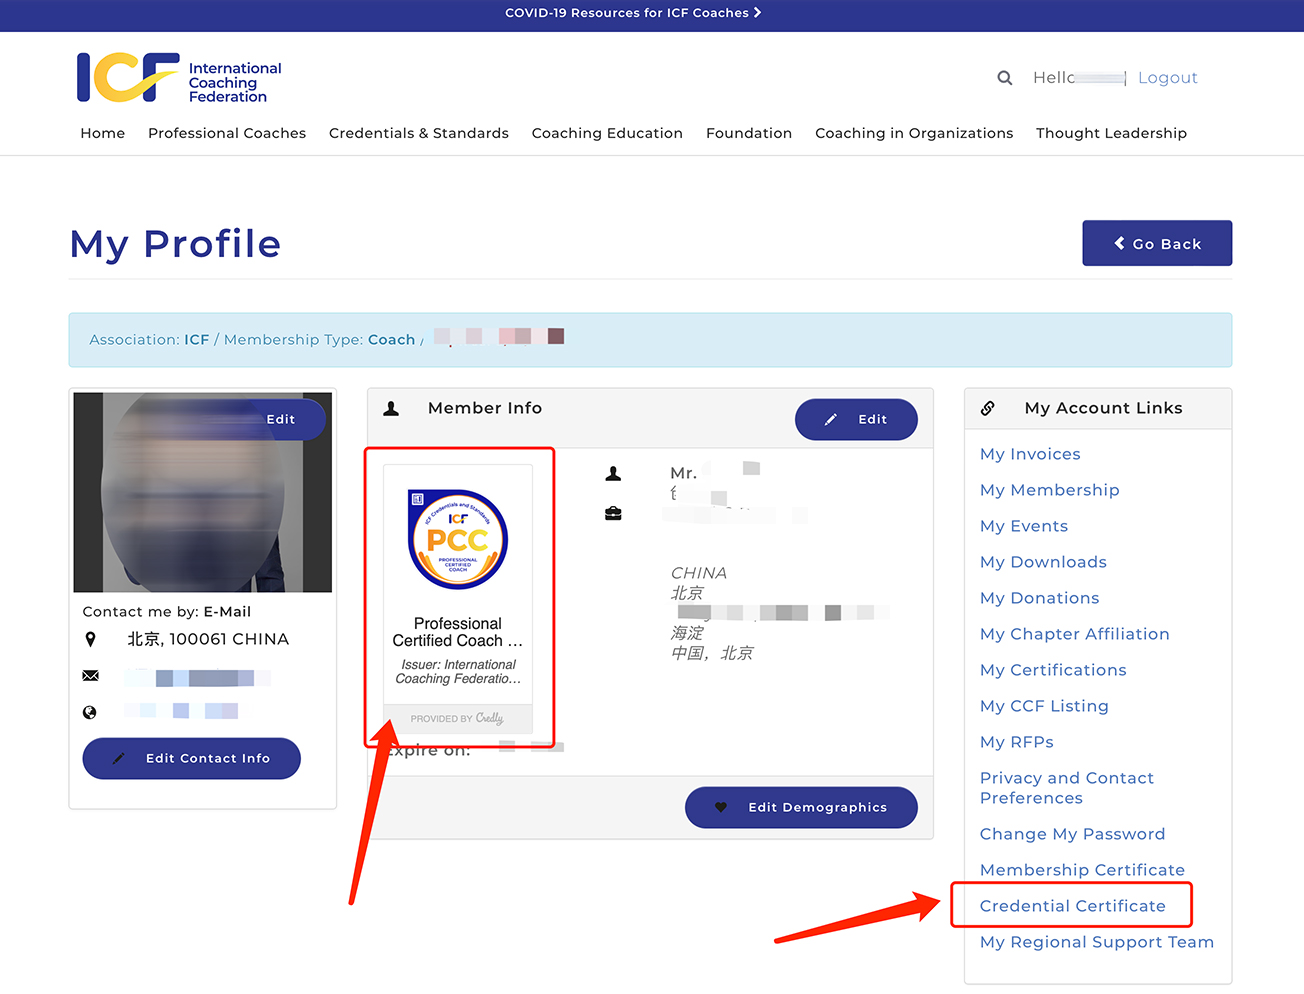Viewport: 1304px width, 994px height.
Task: Open the Credential Certificate link
Action: [x=1072, y=906]
